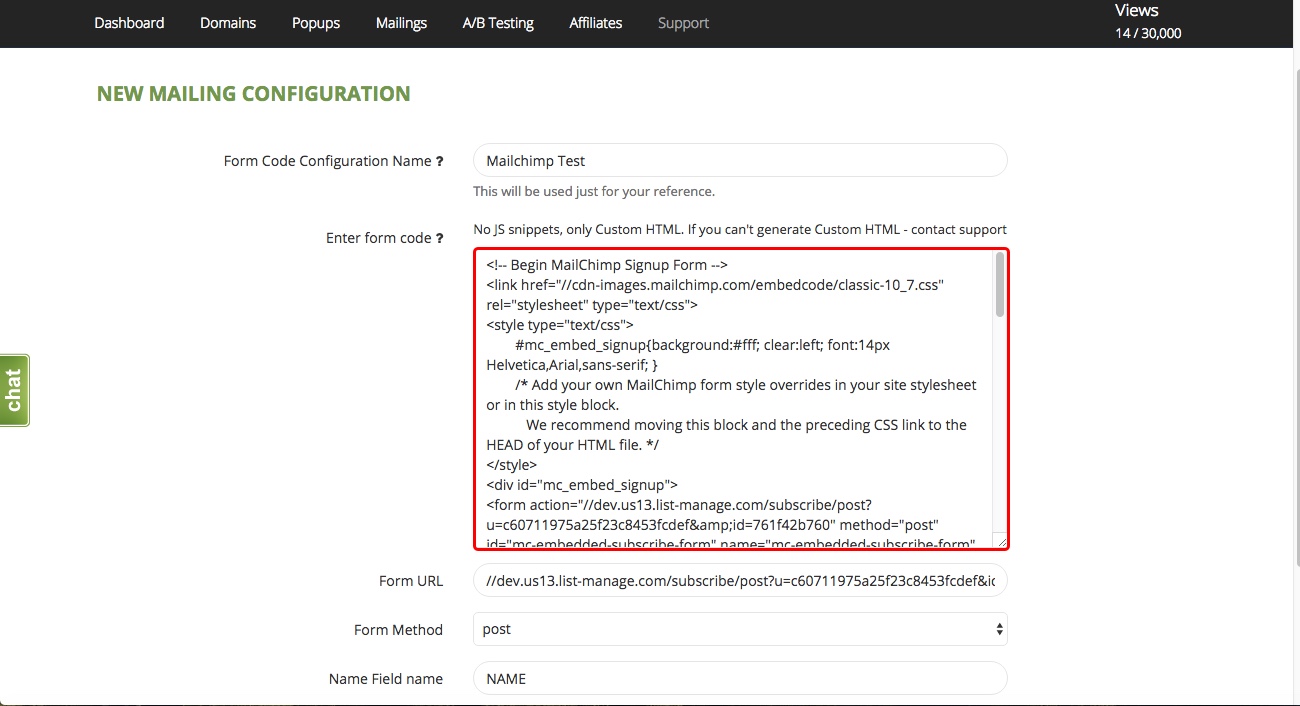Show help for Form Code Configuration Name

coord(439,161)
